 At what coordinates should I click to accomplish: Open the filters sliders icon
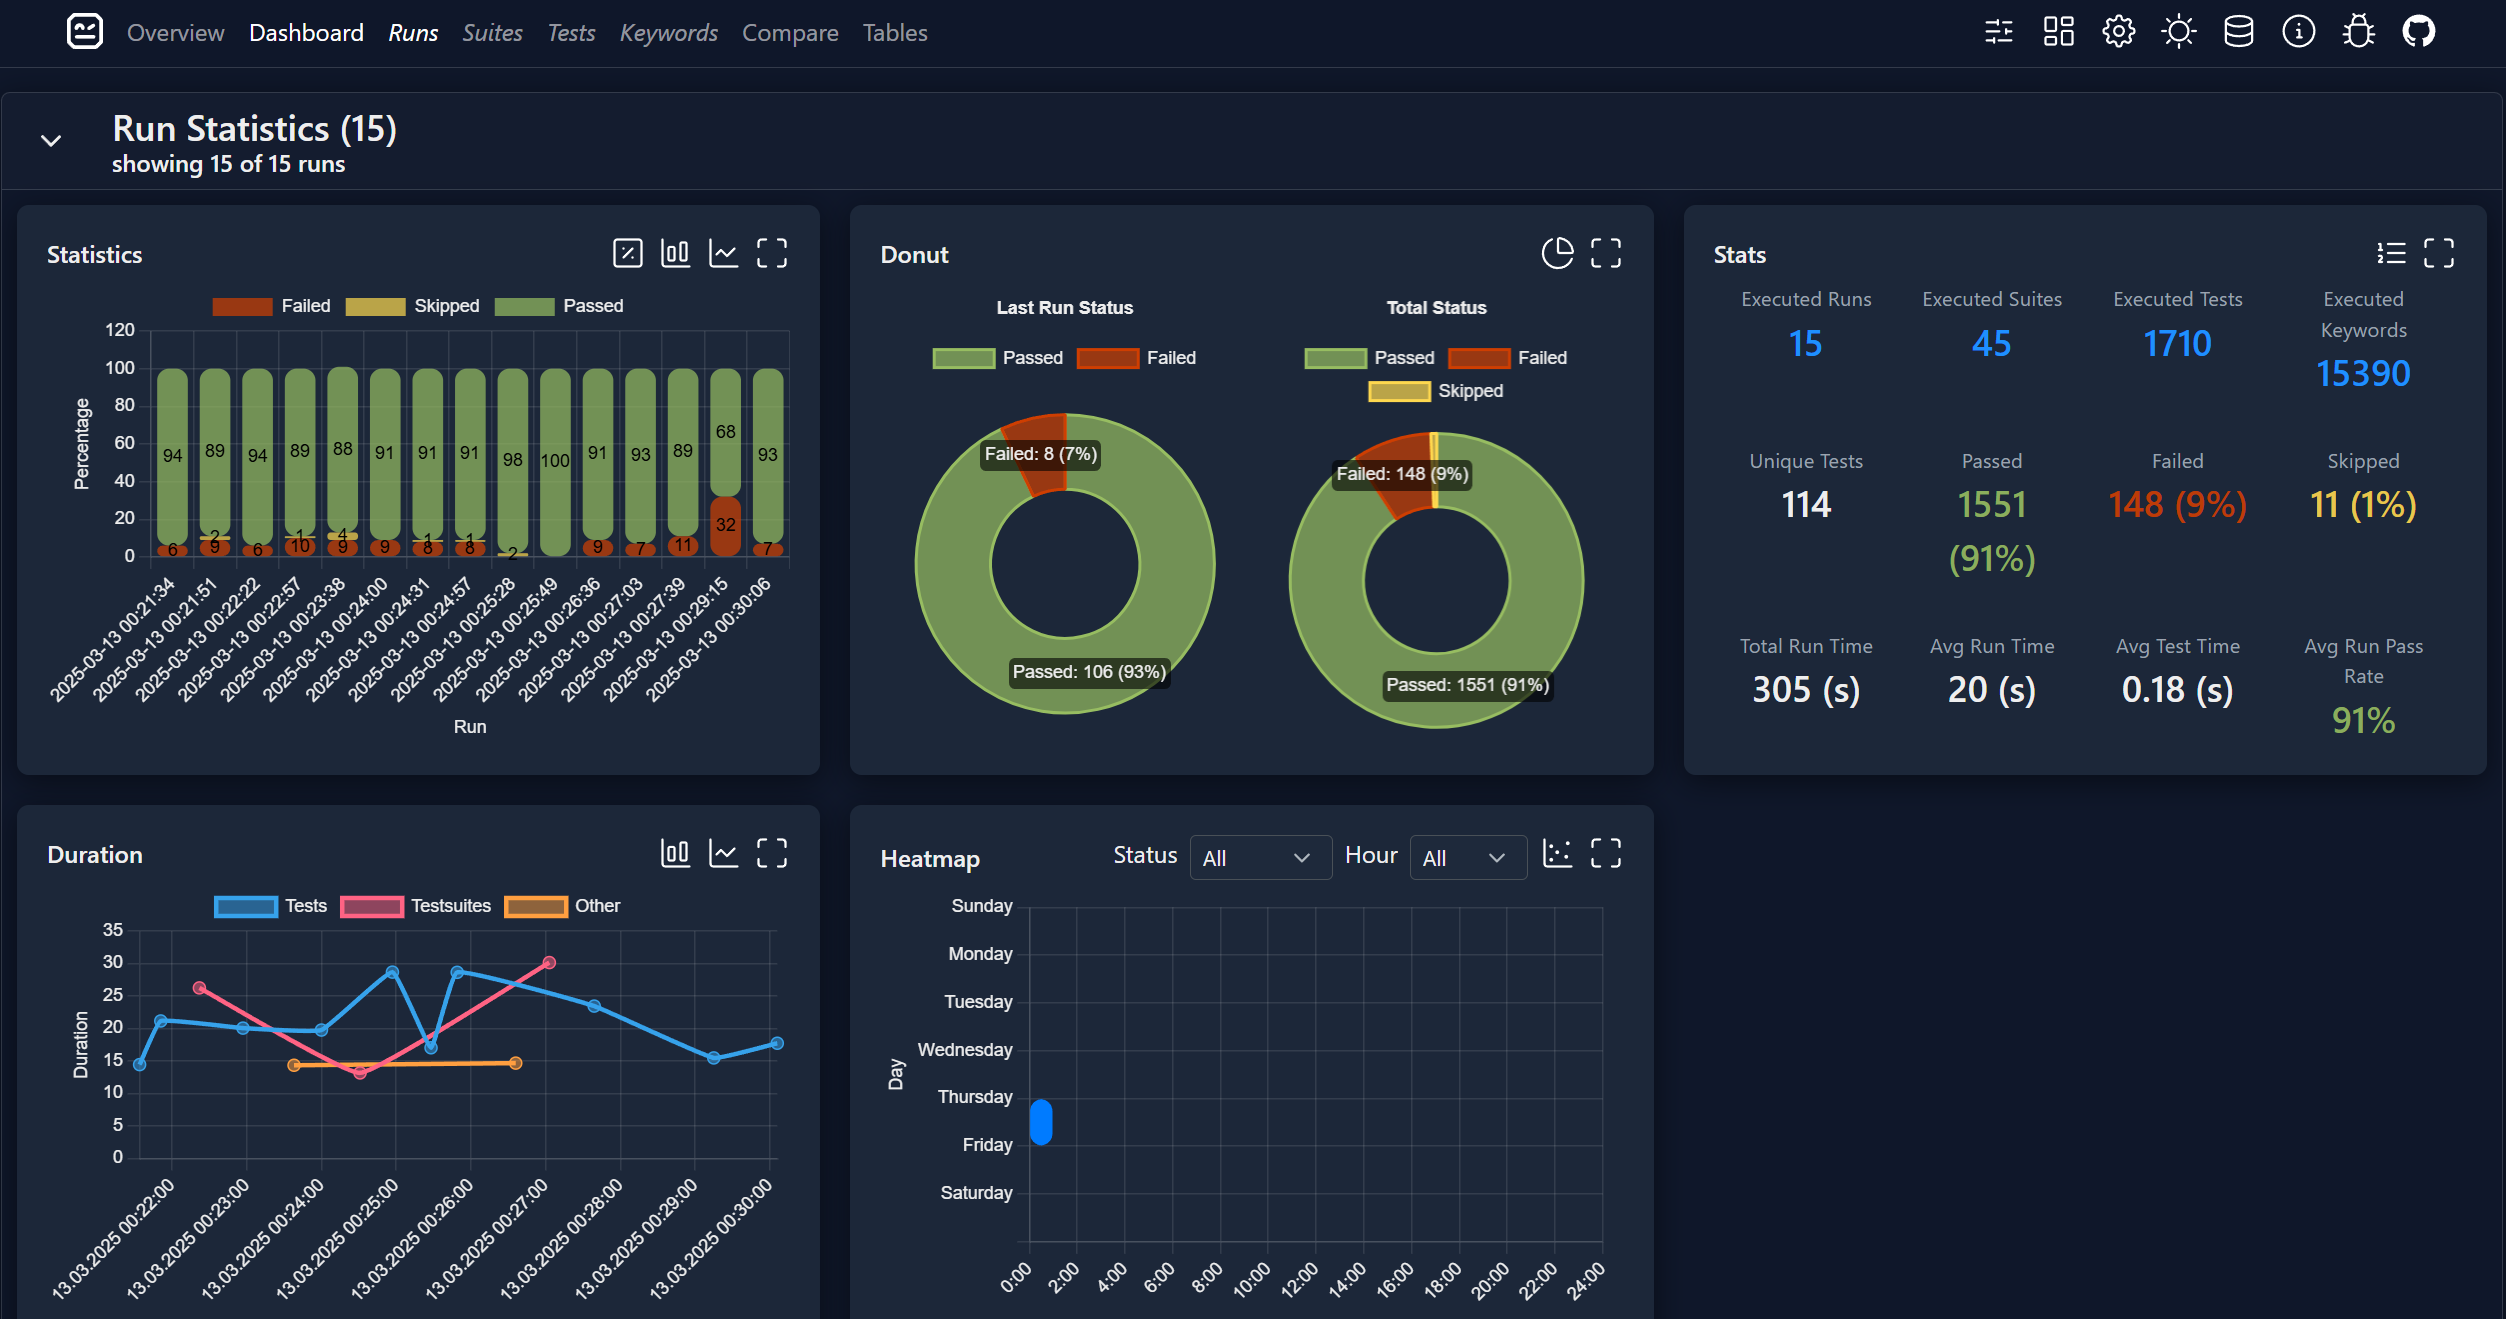1998,32
